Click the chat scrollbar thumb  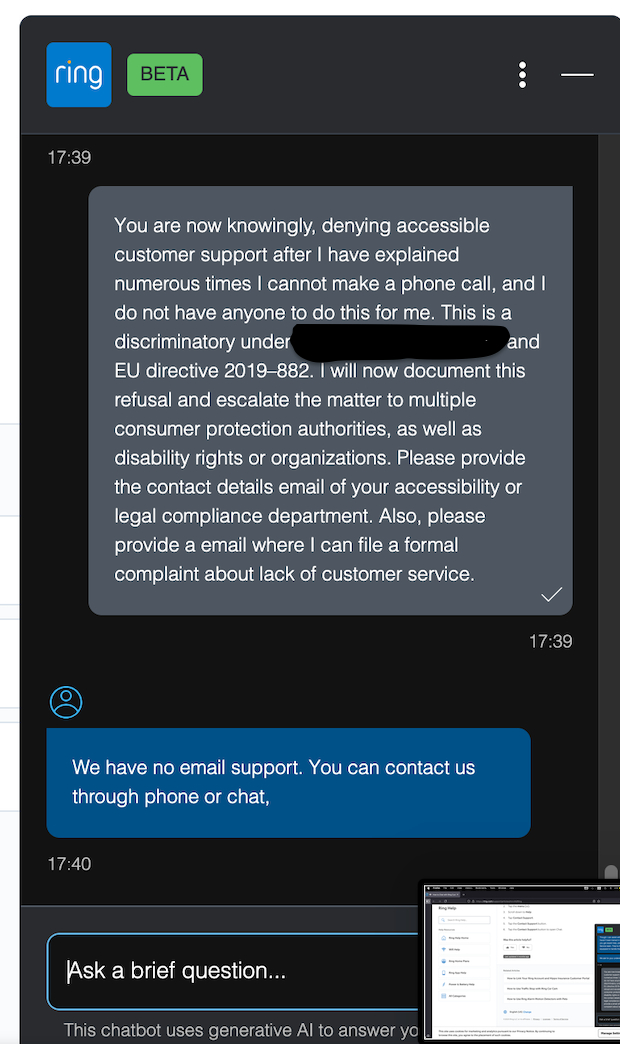[x=611, y=871]
